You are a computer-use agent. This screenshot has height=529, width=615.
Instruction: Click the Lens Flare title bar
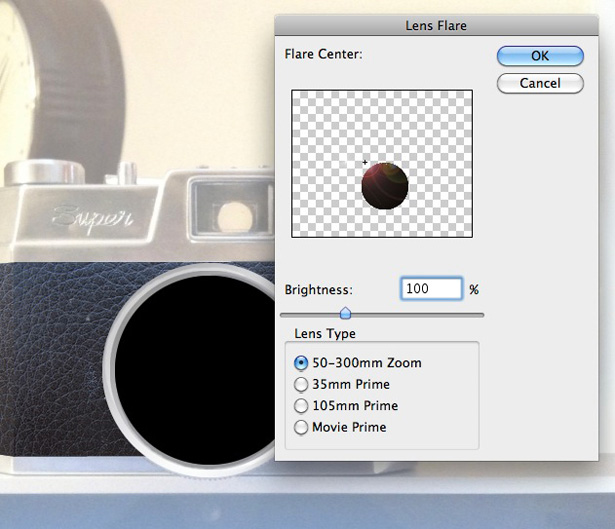(437, 25)
